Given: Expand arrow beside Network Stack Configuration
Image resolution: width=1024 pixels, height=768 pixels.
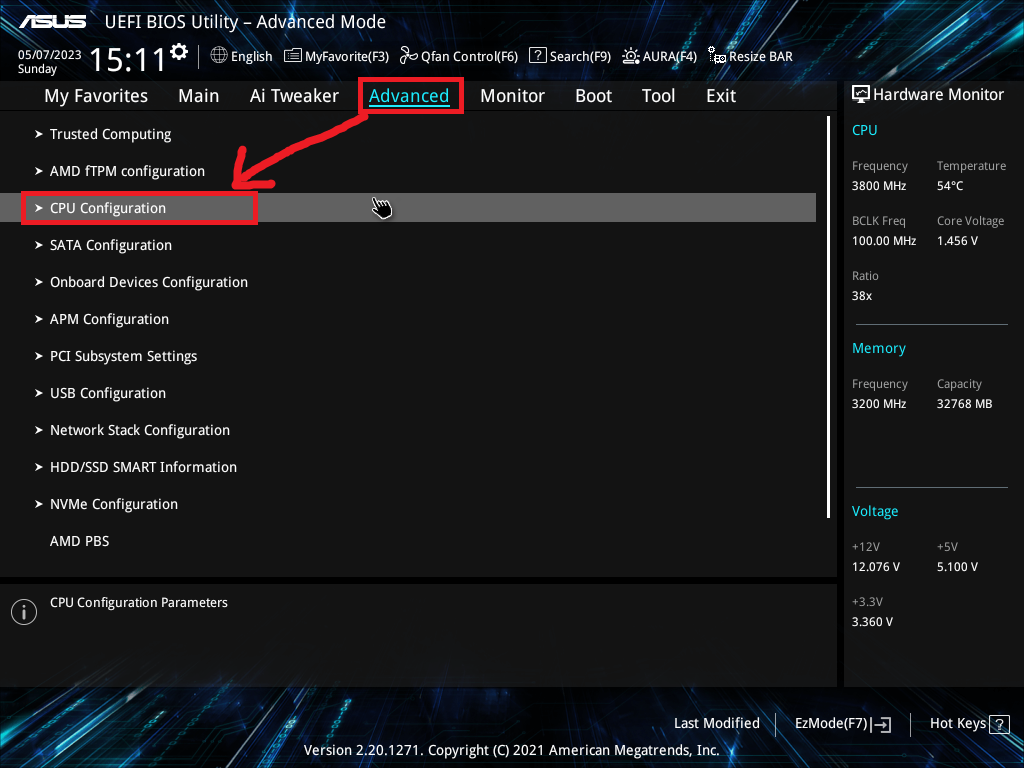Looking at the screenshot, I should tap(39, 430).
